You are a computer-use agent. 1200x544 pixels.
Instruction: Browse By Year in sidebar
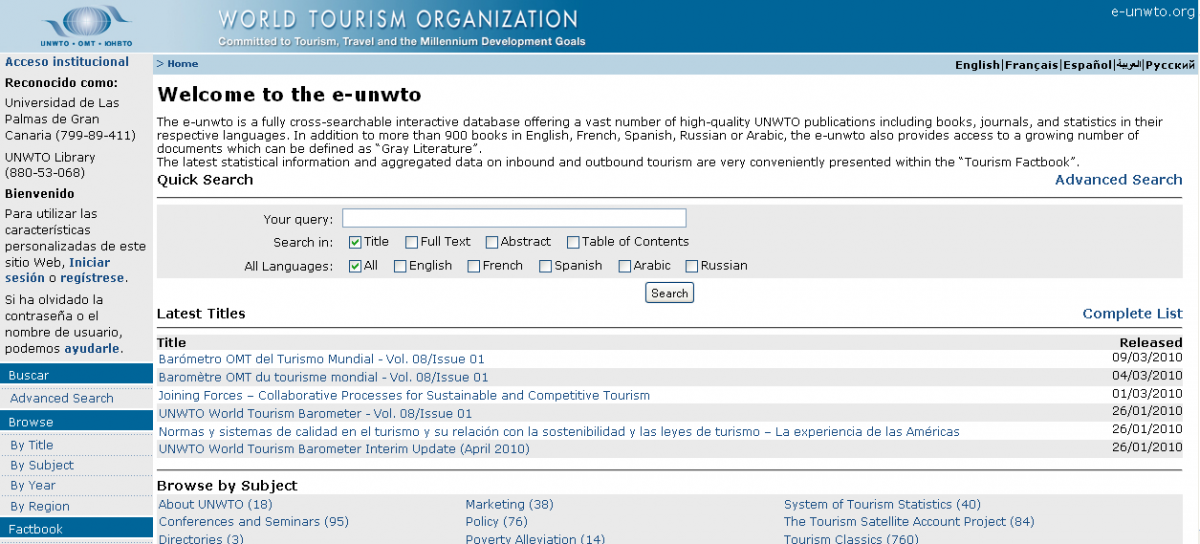click(33, 486)
